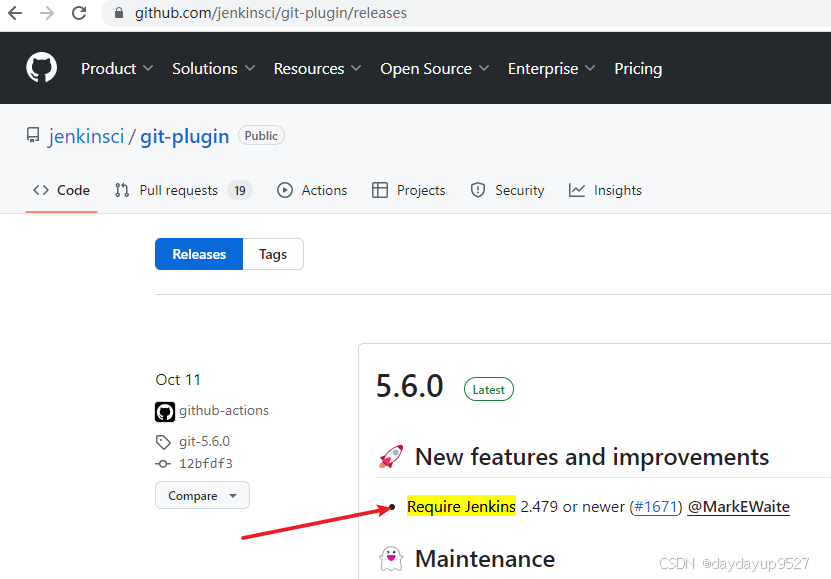
Task: Open the Pricing page
Action: coord(638,68)
